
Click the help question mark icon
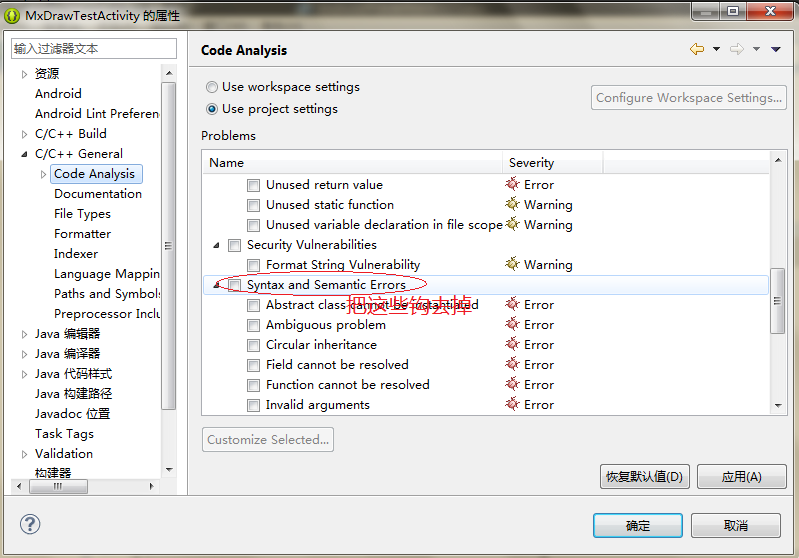30,525
